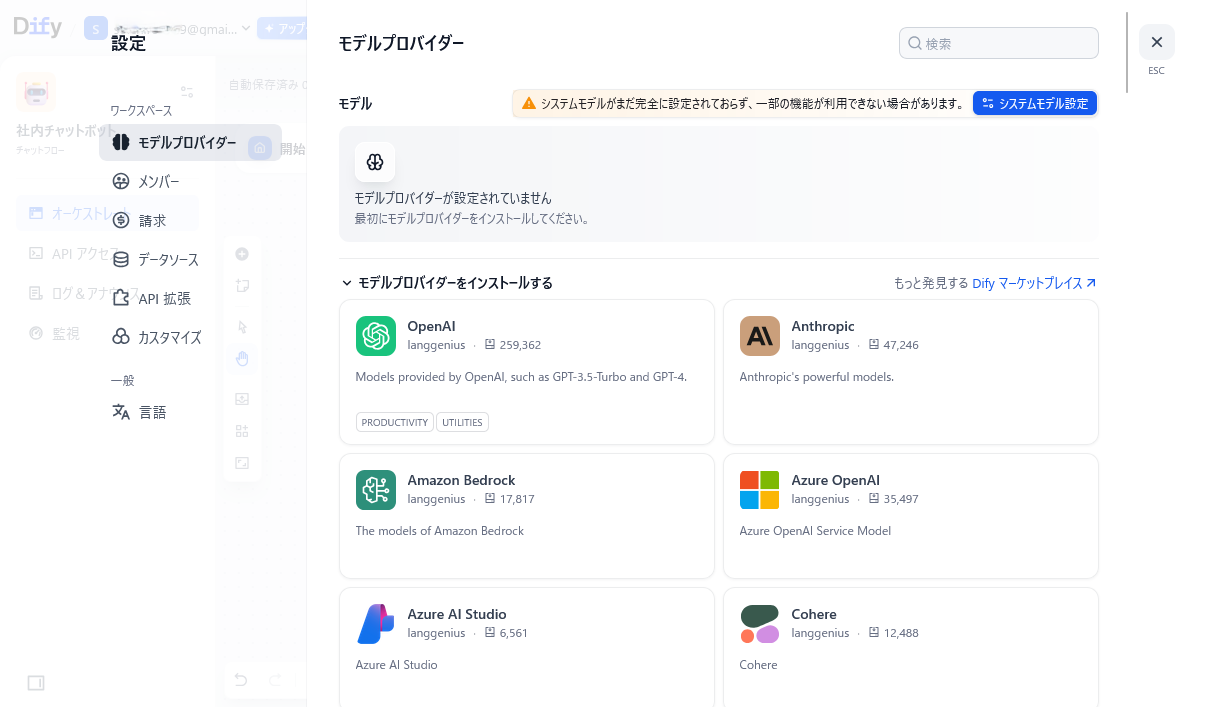
Task: Click the magnifier icon in search box
Action: pyautogui.click(x=914, y=43)
